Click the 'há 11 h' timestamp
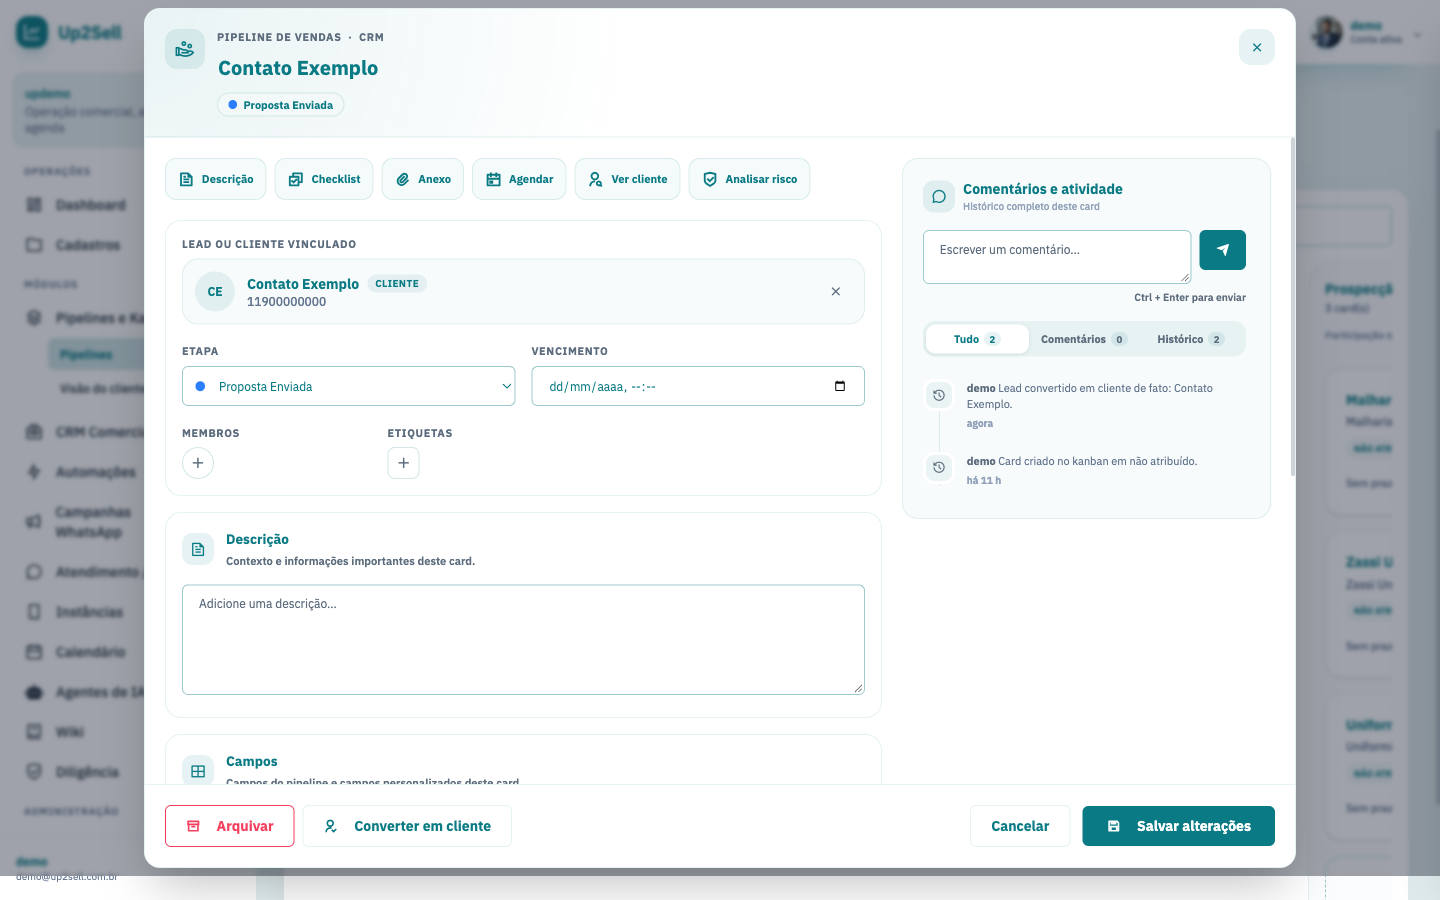The width and height of the screenshot is (1440, 900). [984, 481]
